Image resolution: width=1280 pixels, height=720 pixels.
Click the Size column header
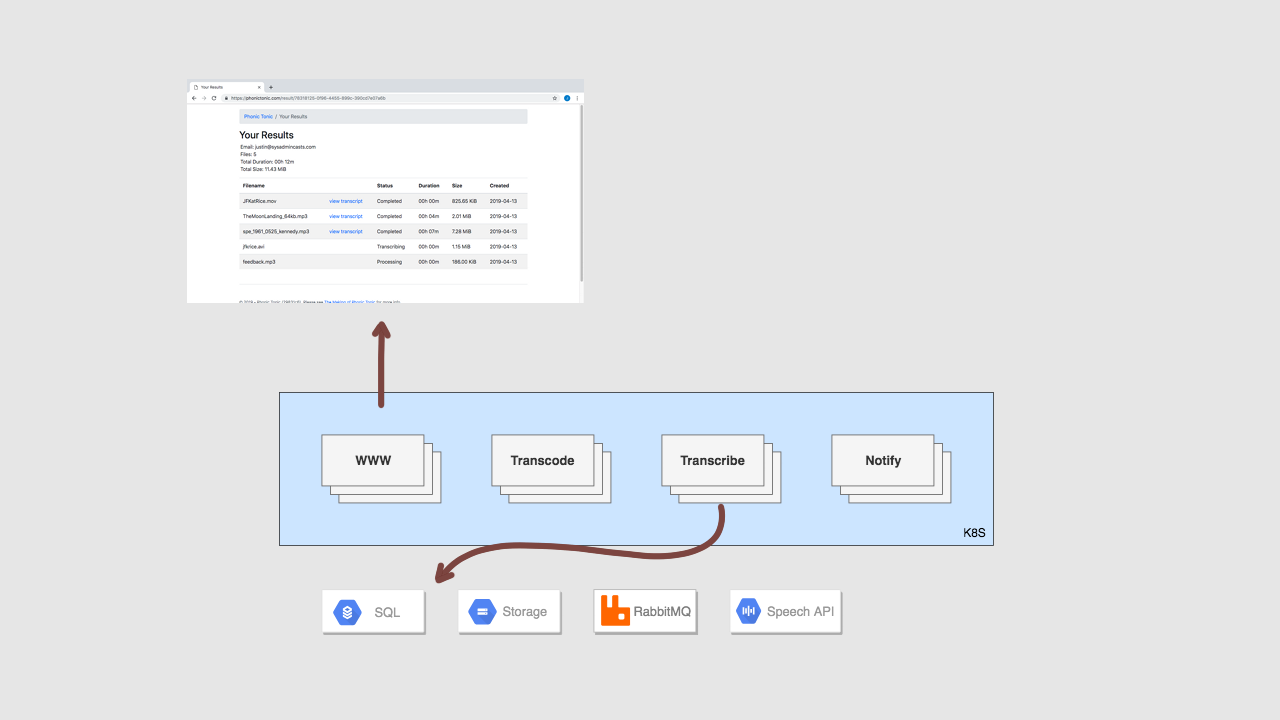click(457, 186)
